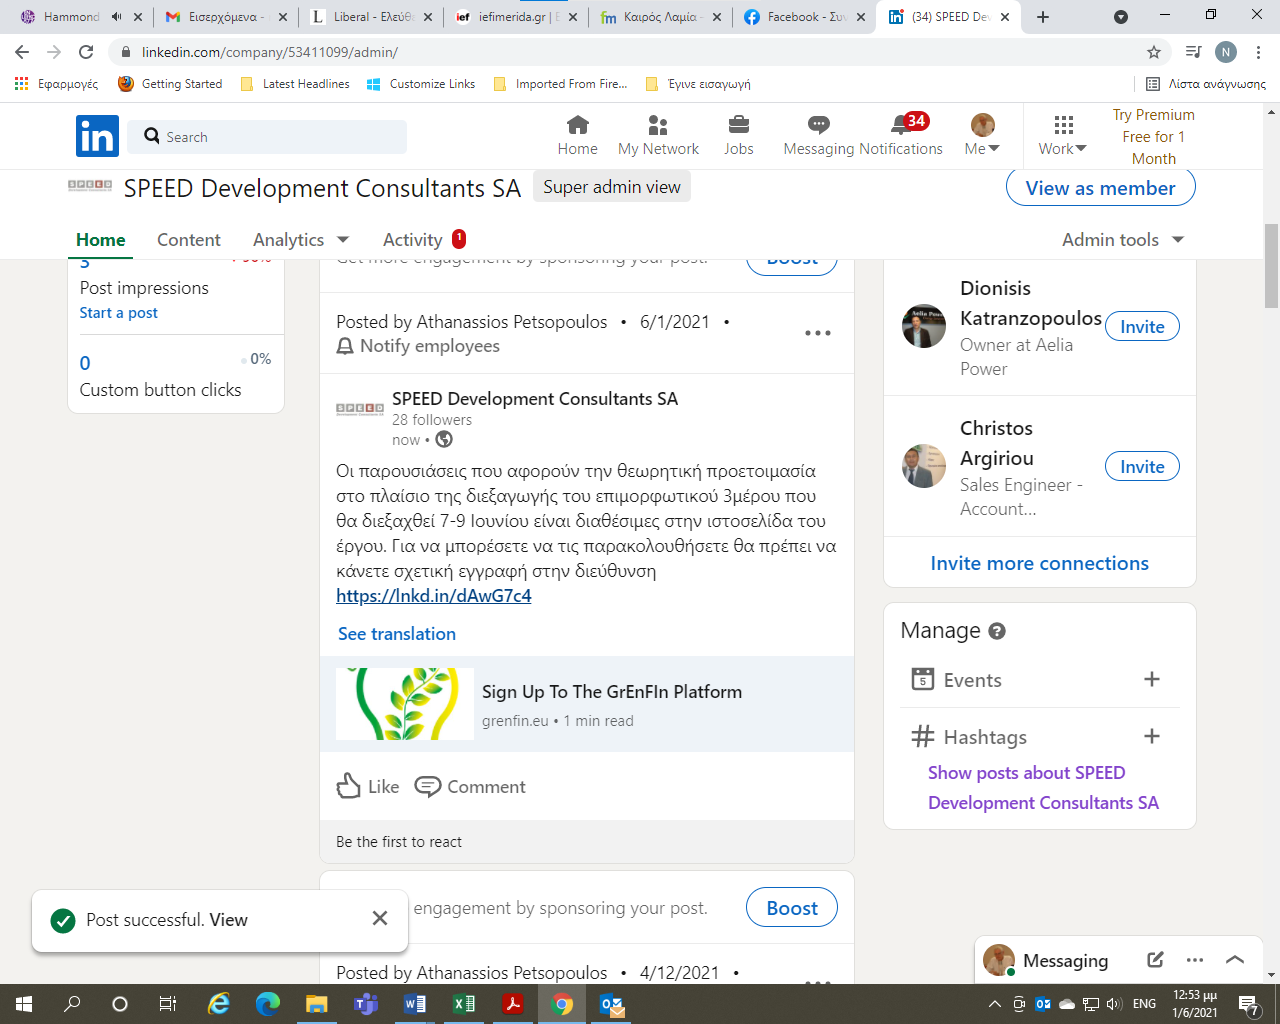Comment on the post

coord(470,787)
